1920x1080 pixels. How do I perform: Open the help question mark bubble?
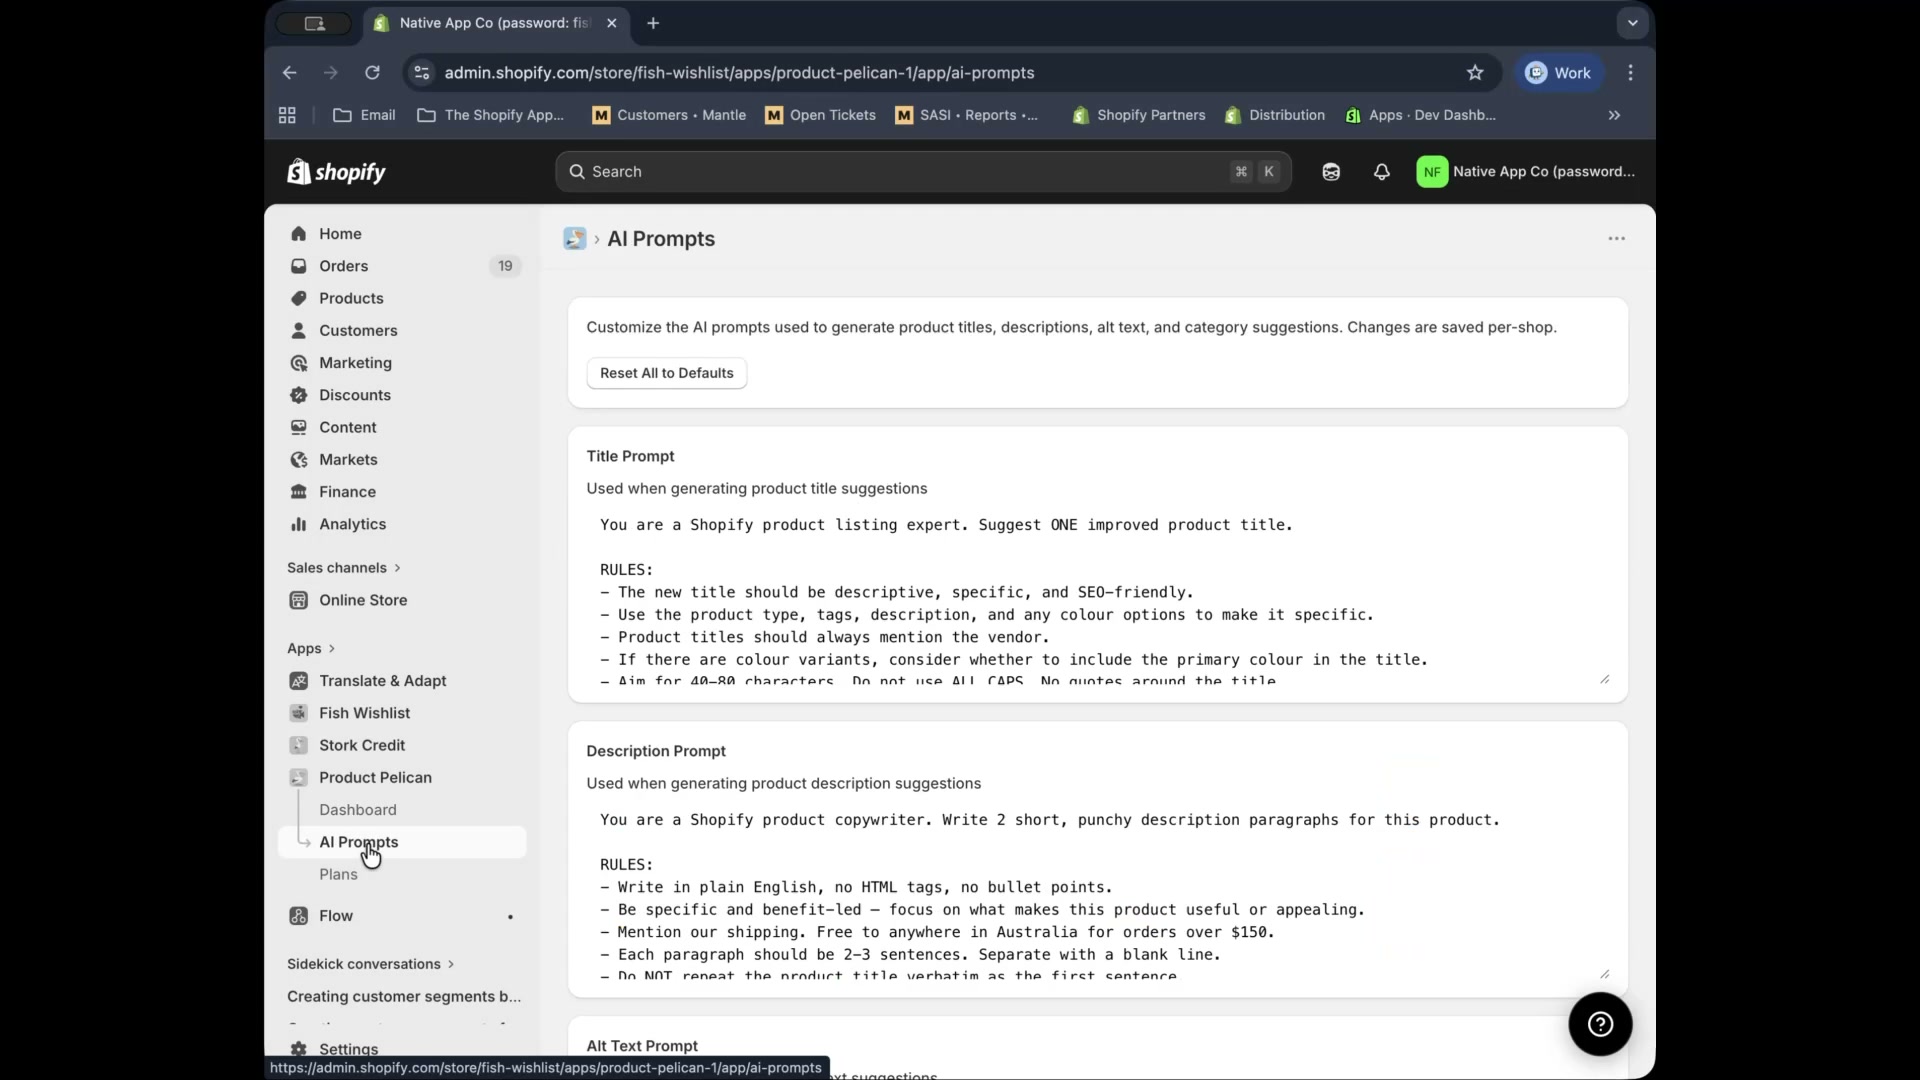click(1600, 1024)
